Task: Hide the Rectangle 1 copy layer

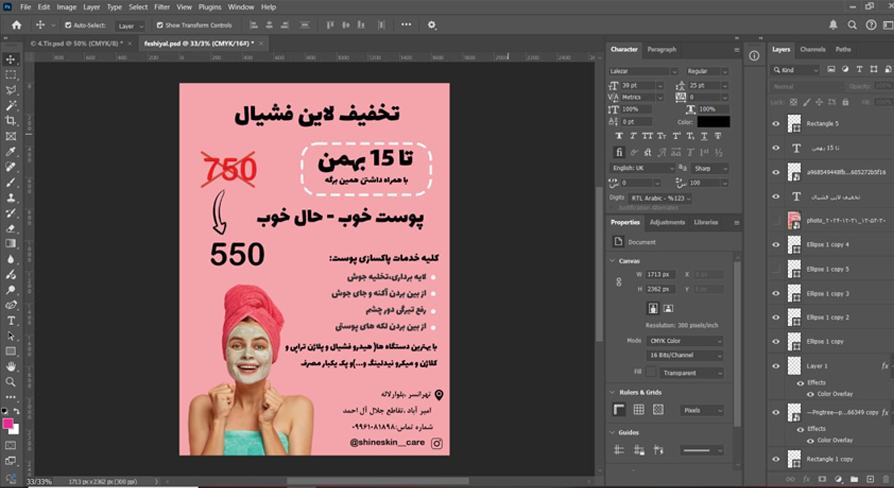Action: click(x=776, y=459)
